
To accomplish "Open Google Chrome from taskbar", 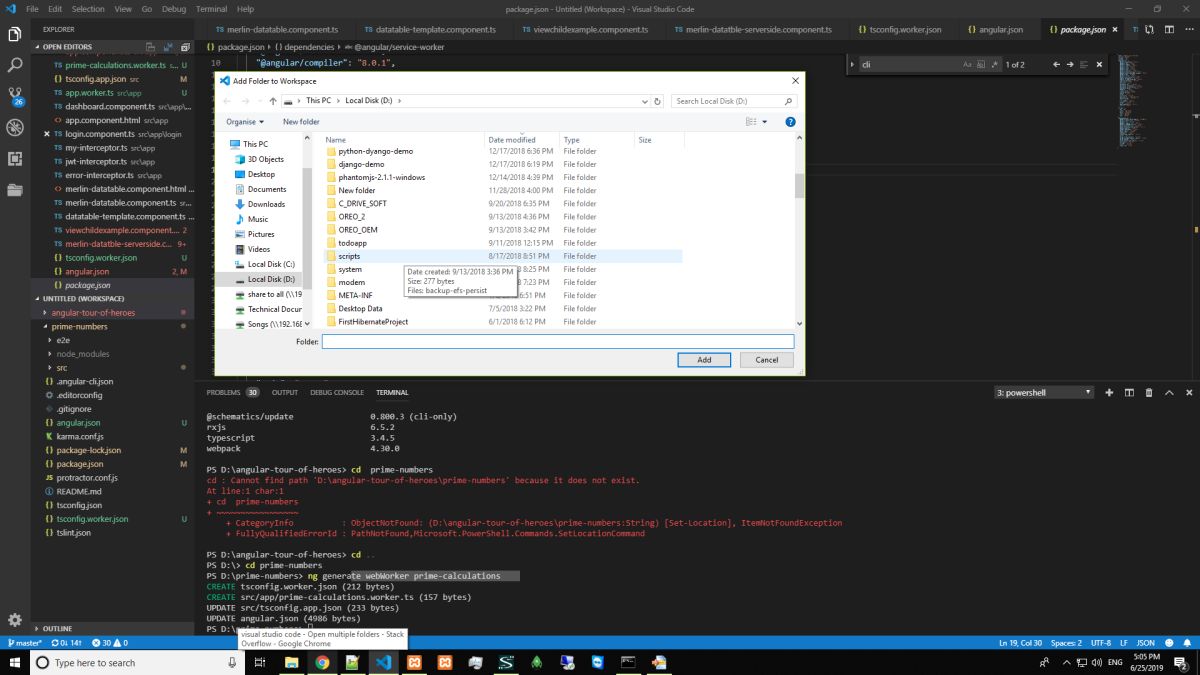I will pyautogui.click(x=322, y=662).
